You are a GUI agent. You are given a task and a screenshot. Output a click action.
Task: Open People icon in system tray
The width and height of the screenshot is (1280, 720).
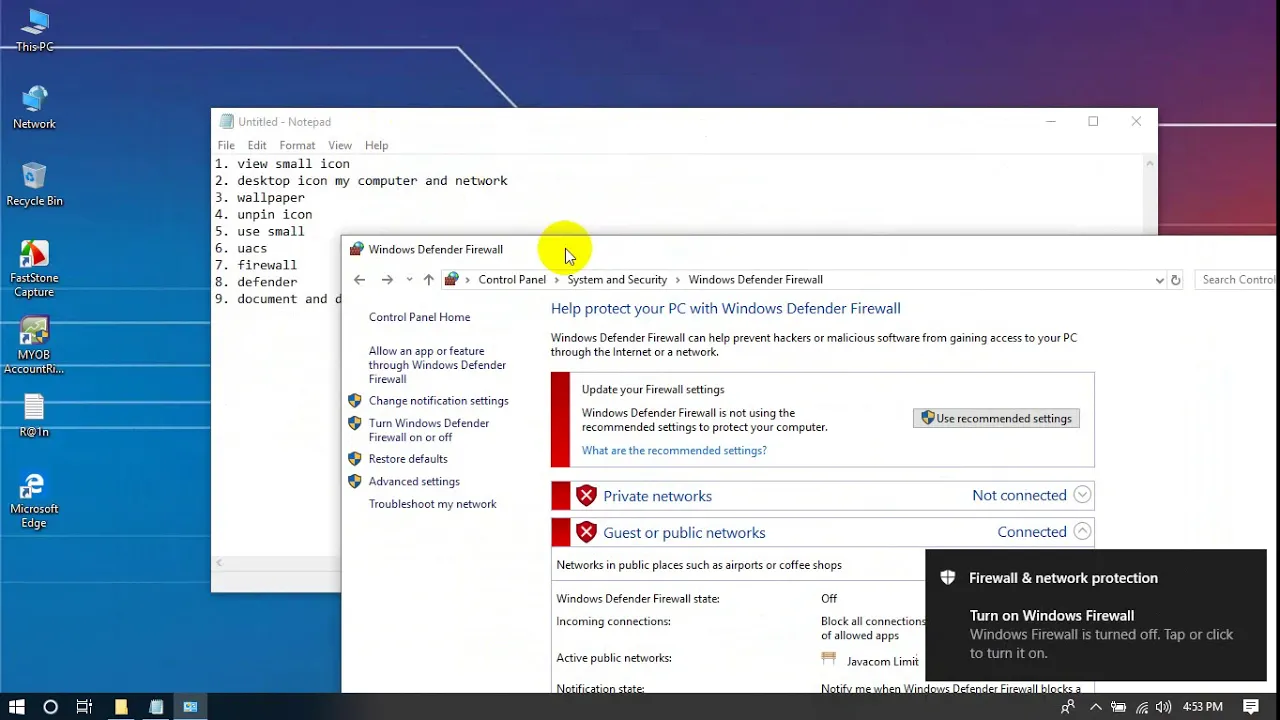1068,707
